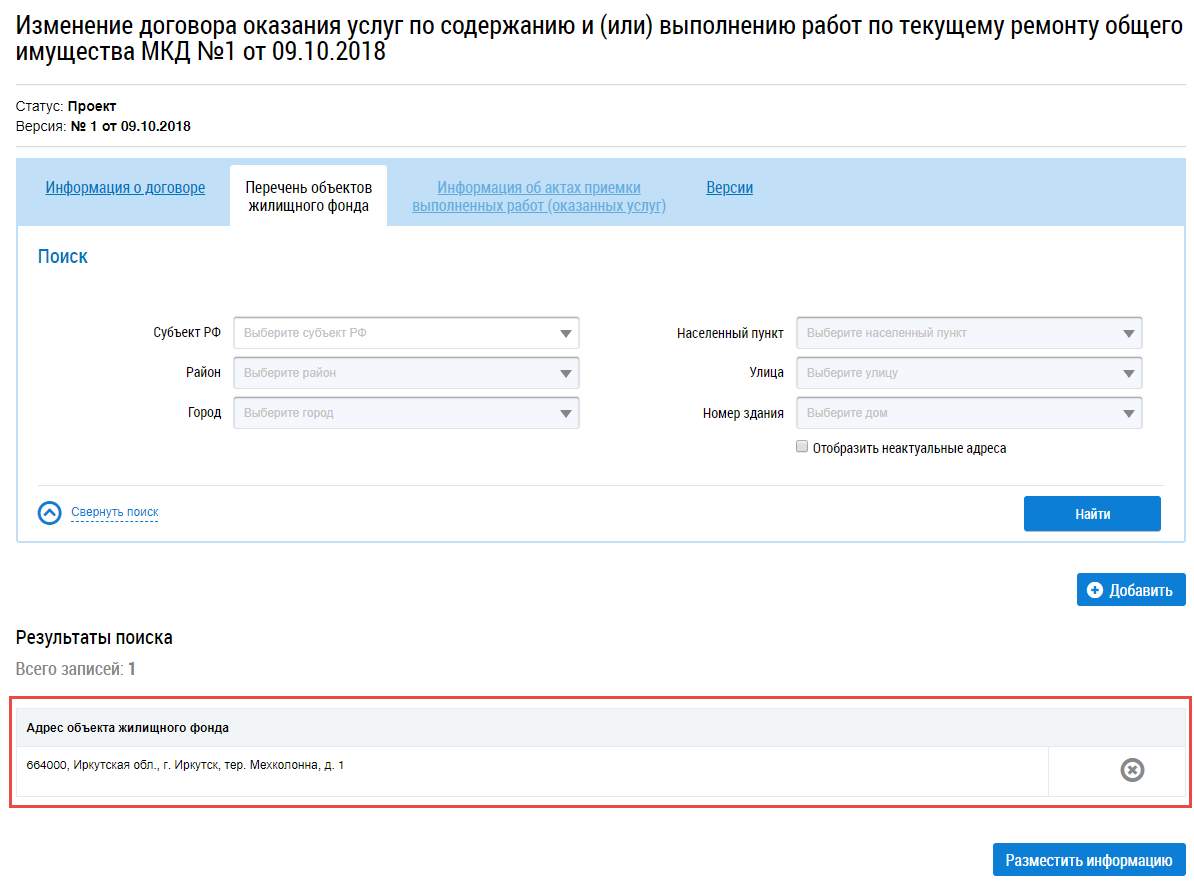The image size is (1194, 890).
Task: Enable Отобразить неактуальные адреса checkbox
Action: click(802, 448)
